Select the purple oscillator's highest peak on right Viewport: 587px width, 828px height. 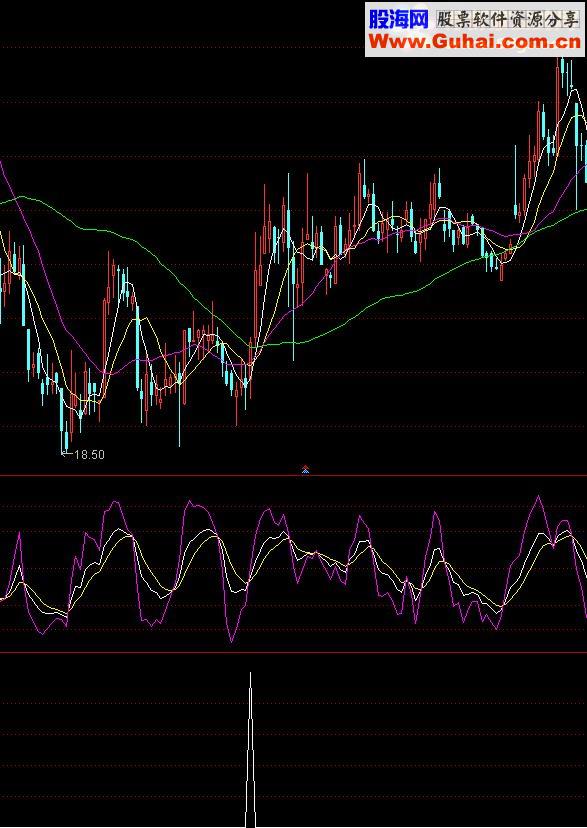click(538, 497)
